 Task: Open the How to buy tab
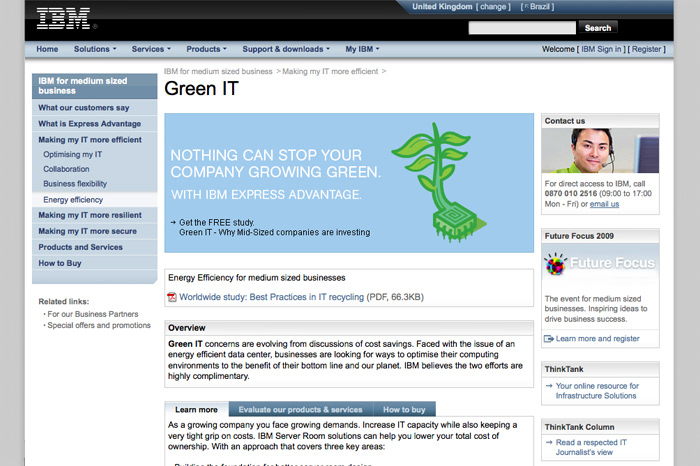click(404, 409)
